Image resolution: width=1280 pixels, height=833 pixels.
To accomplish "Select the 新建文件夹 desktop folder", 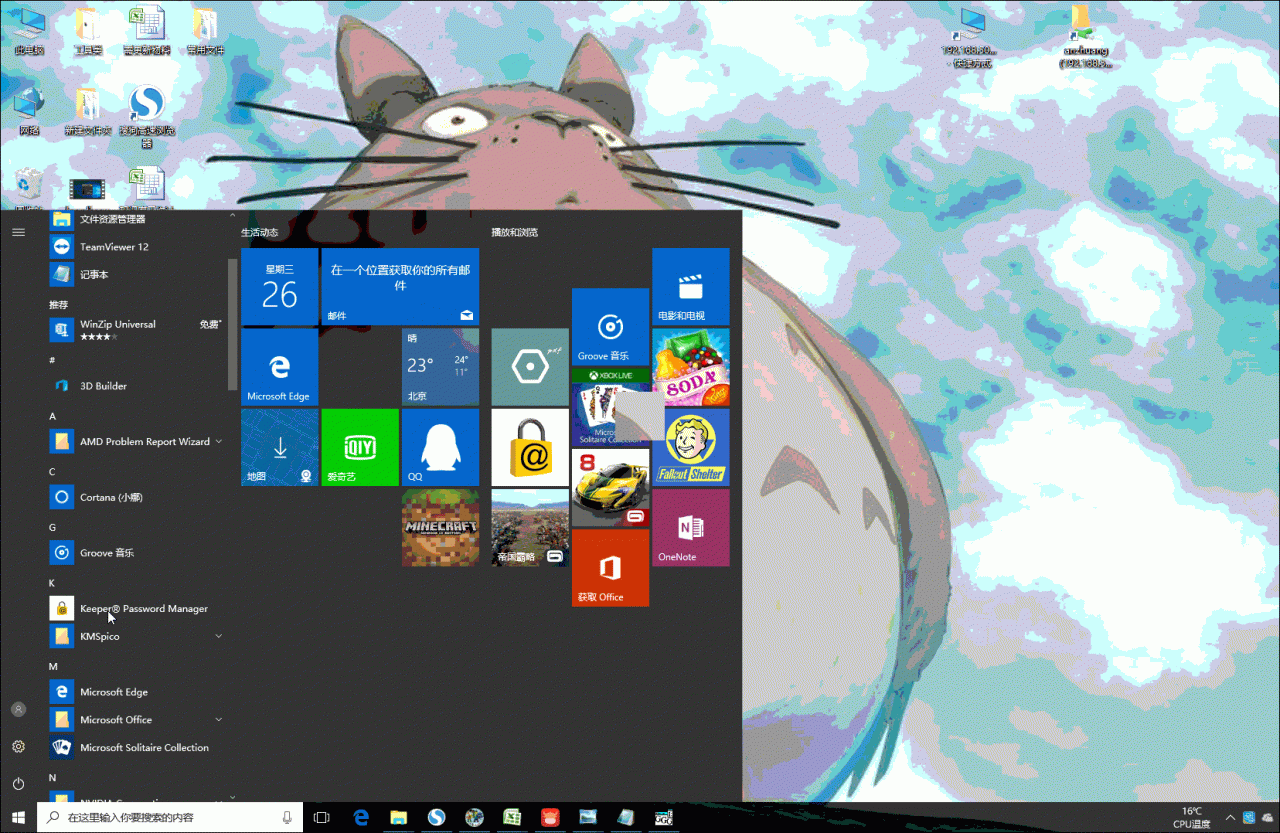I will 88,110.
